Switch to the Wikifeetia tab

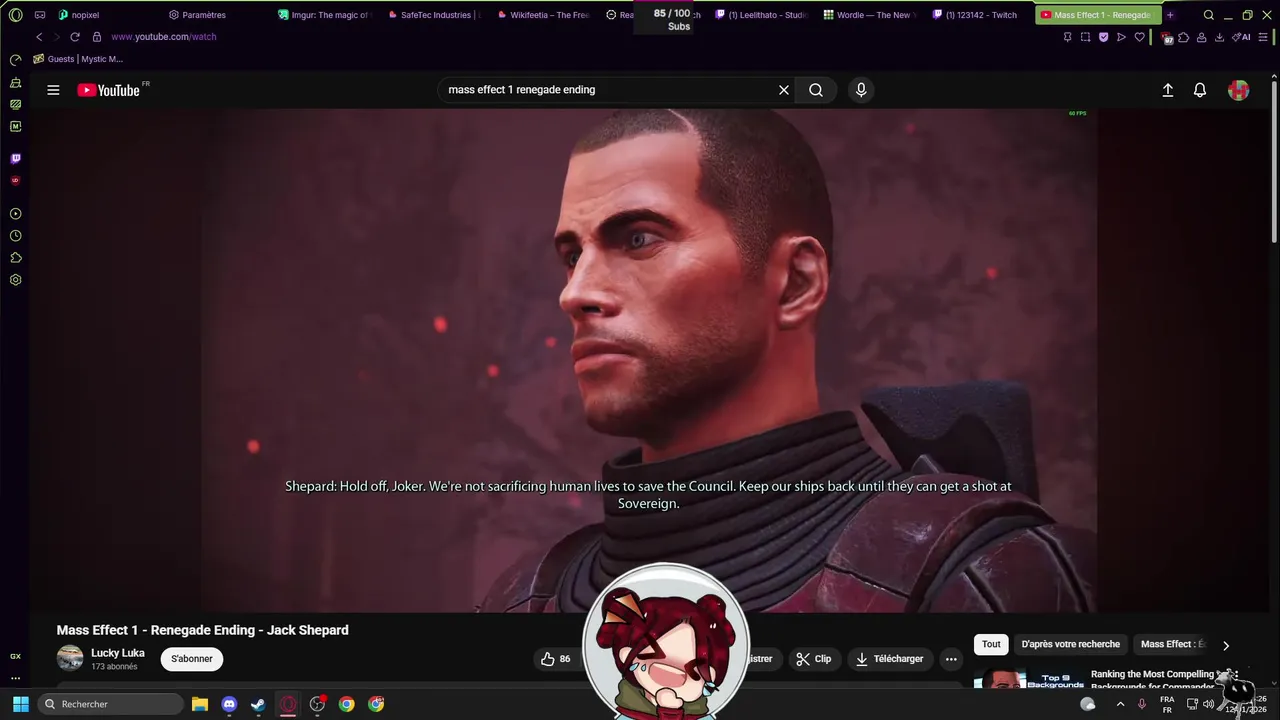[545, 15]
